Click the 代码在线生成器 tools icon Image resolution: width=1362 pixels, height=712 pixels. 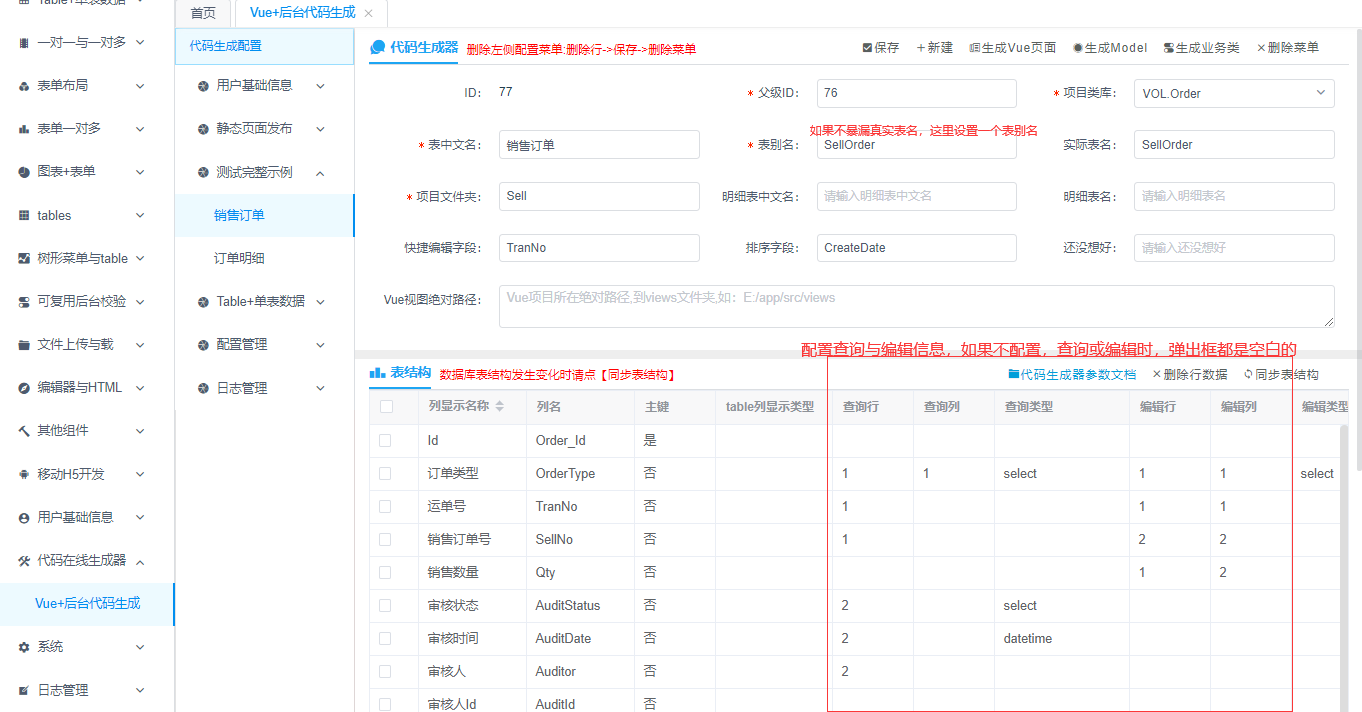[x=24, y=561]
